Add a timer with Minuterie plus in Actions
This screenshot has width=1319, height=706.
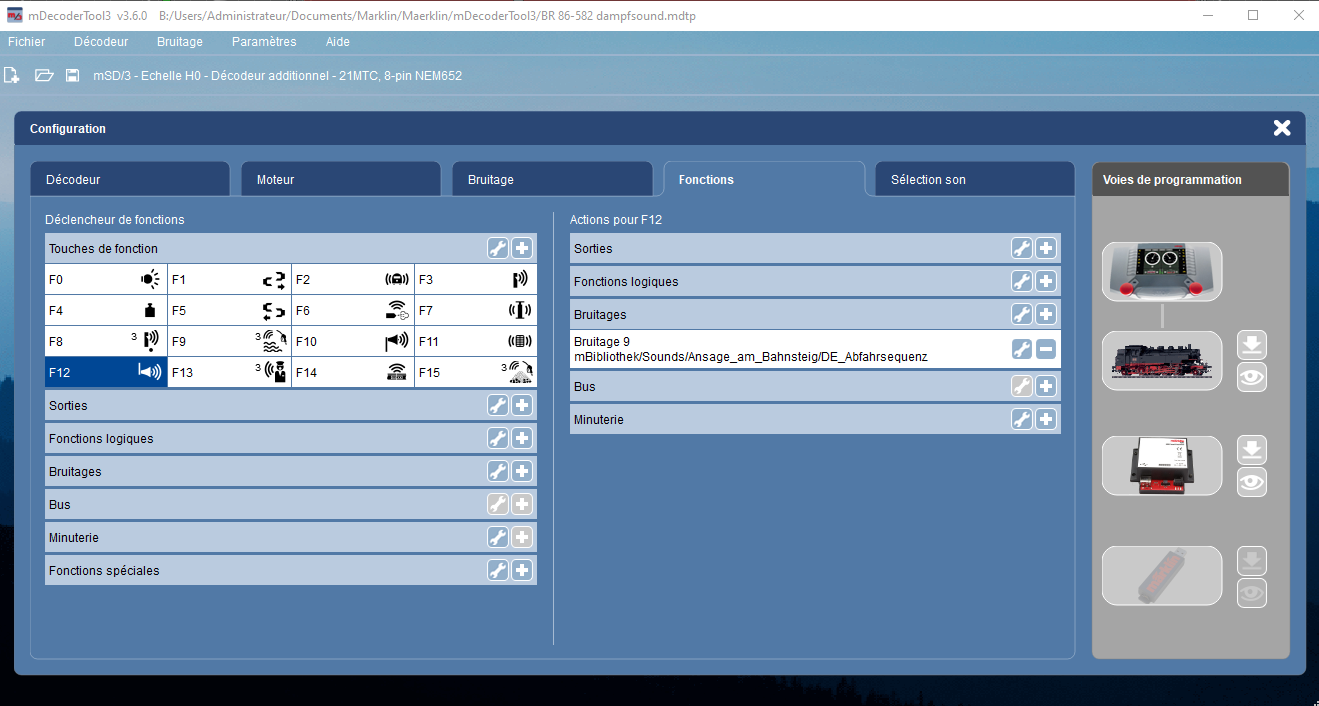(1046, 419)
